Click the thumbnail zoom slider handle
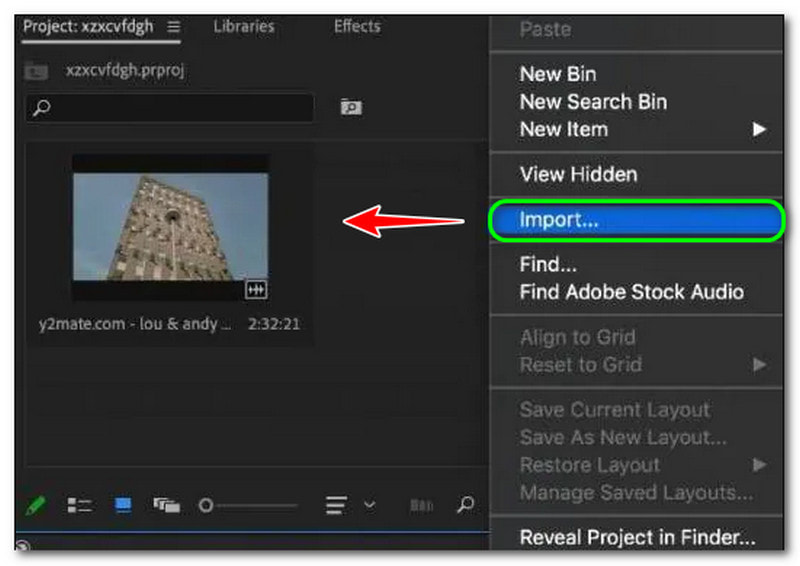800x566 pixels. (206, 505)
